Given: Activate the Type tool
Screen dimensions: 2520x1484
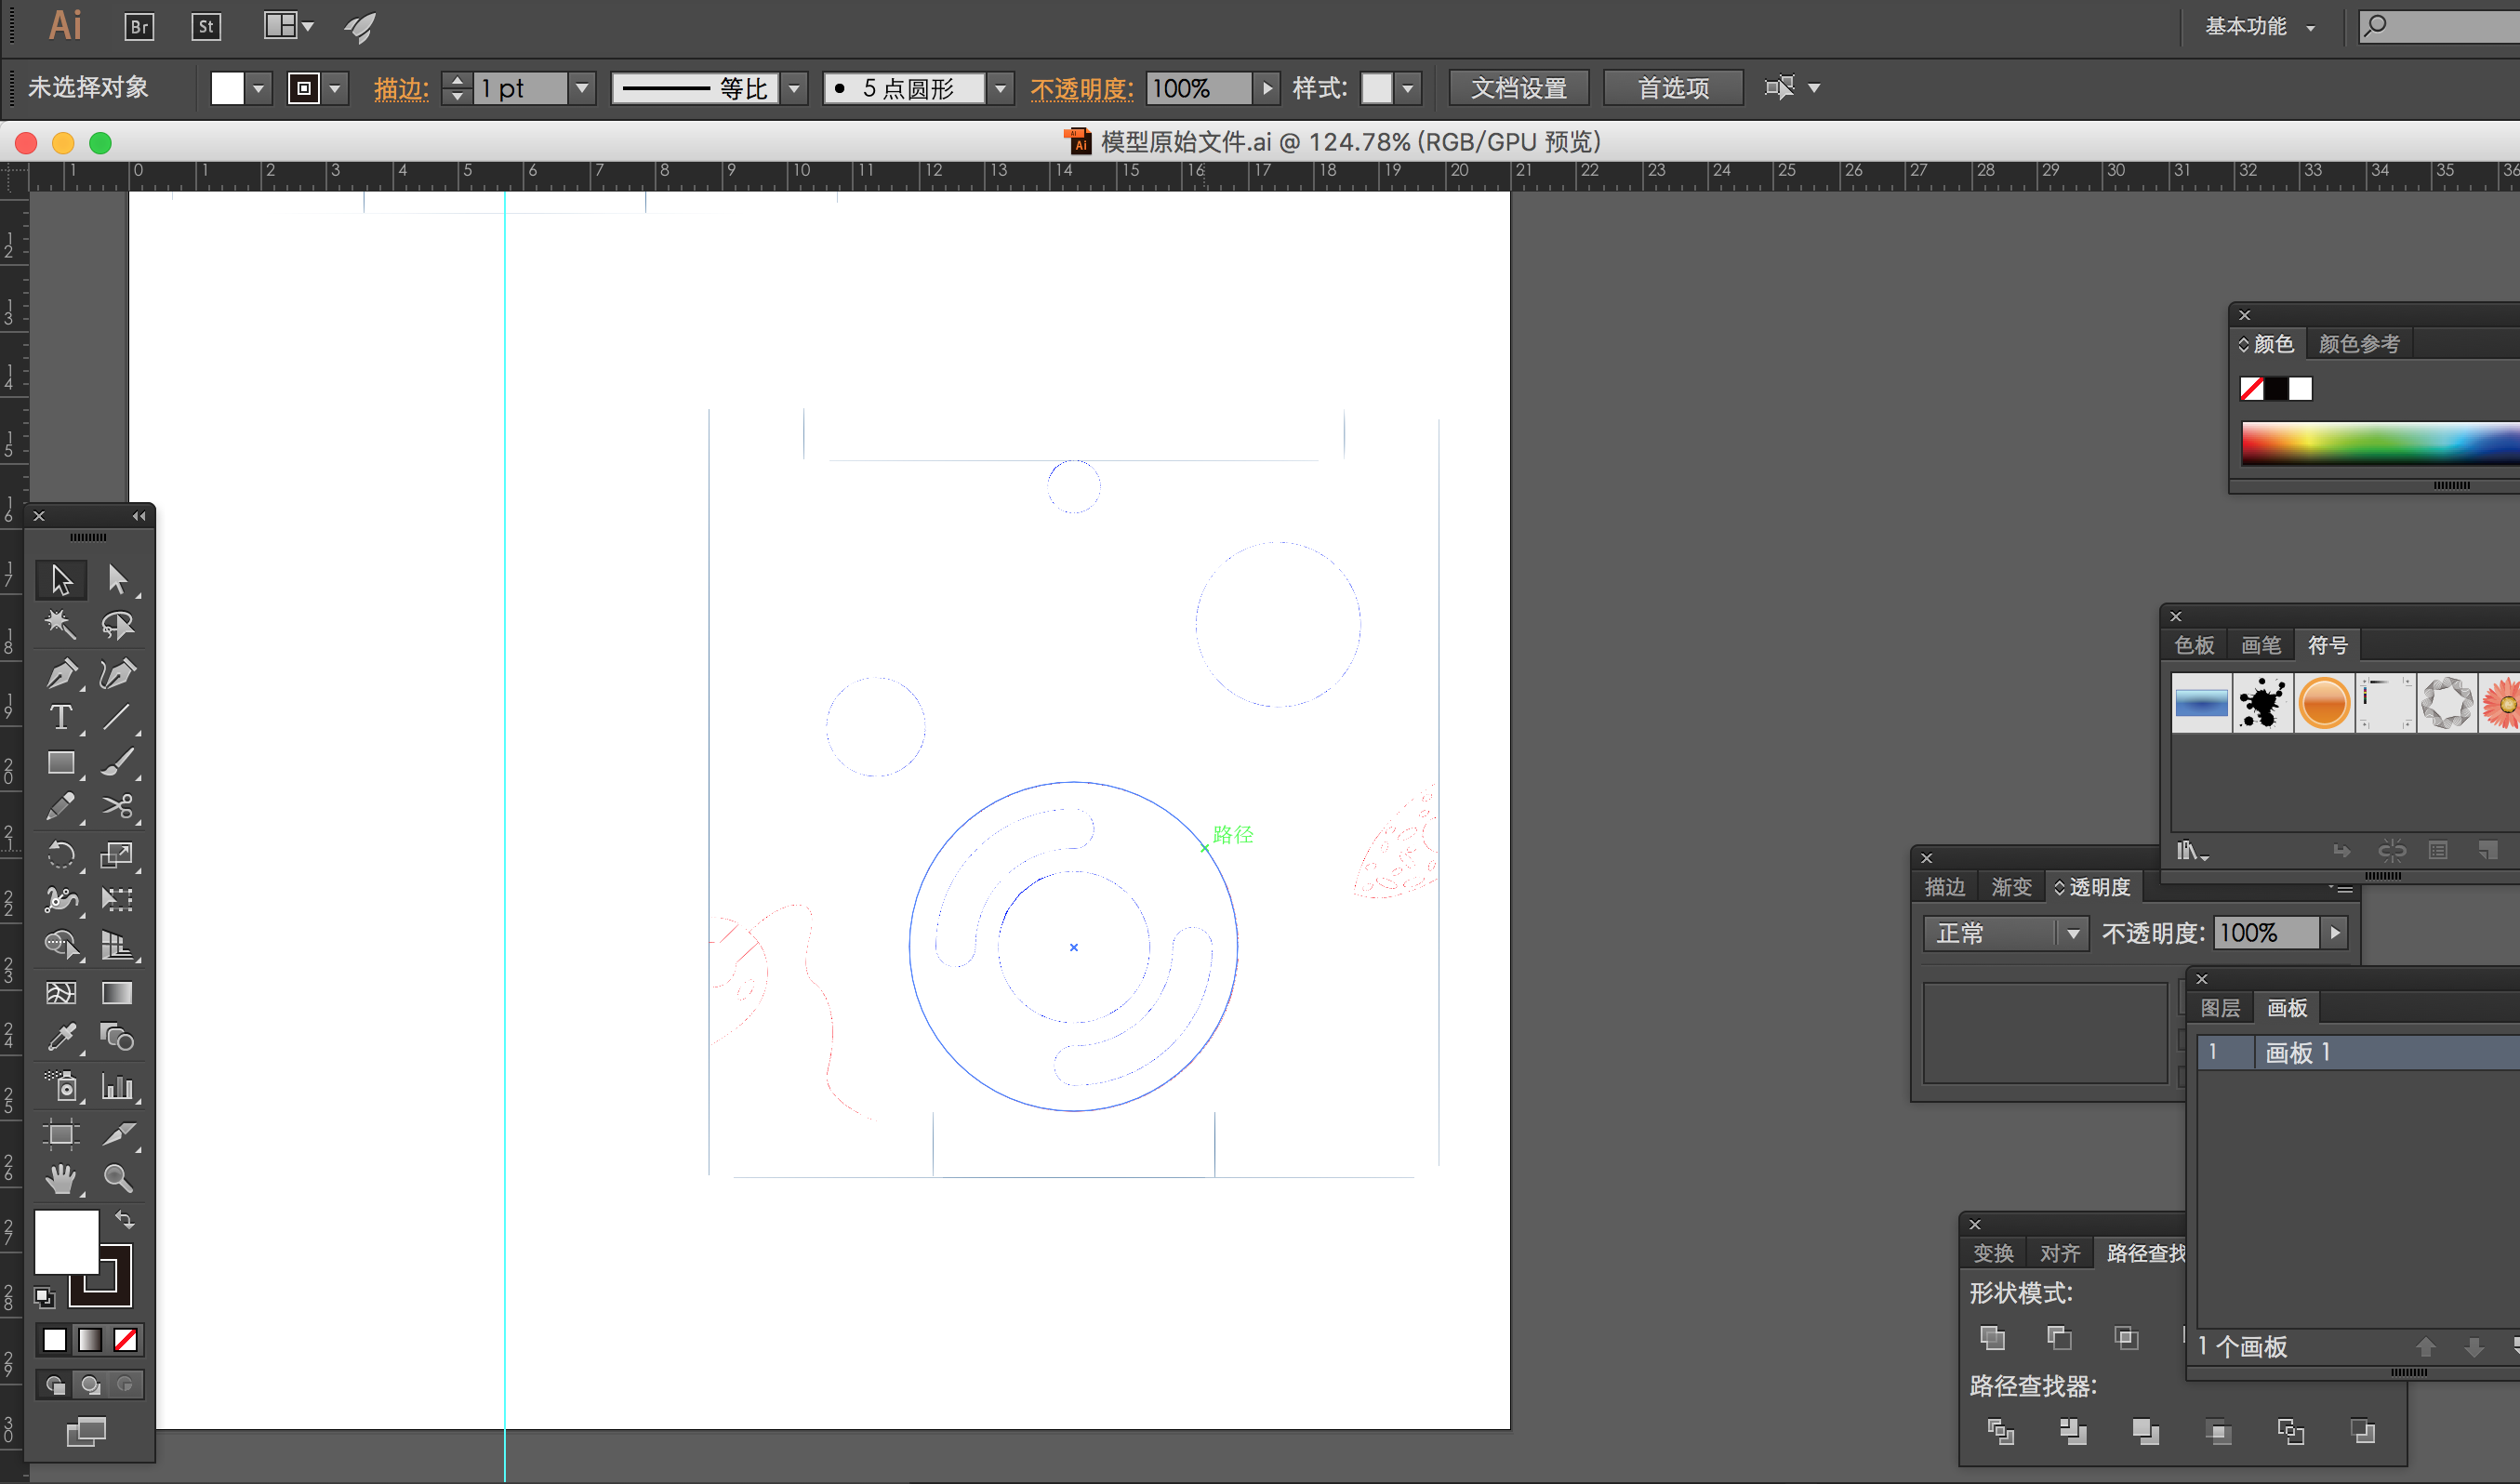Looking at the screenshot, I should click(x=61, y=717).
